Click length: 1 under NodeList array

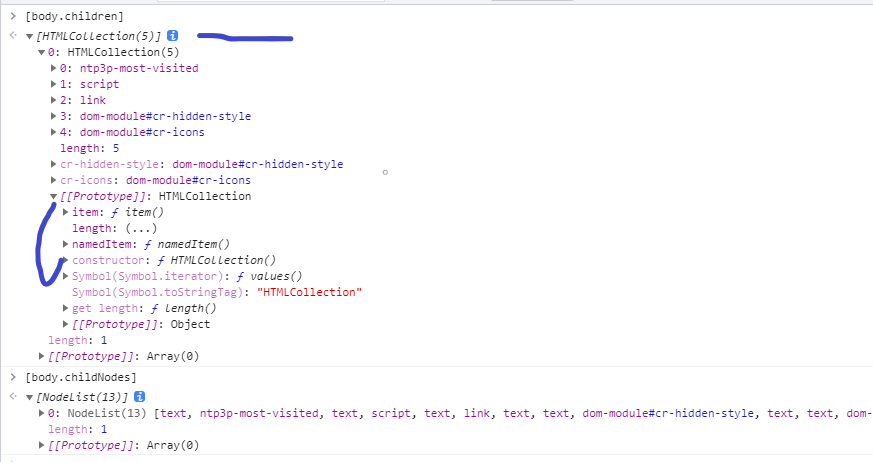pos(77,429)
